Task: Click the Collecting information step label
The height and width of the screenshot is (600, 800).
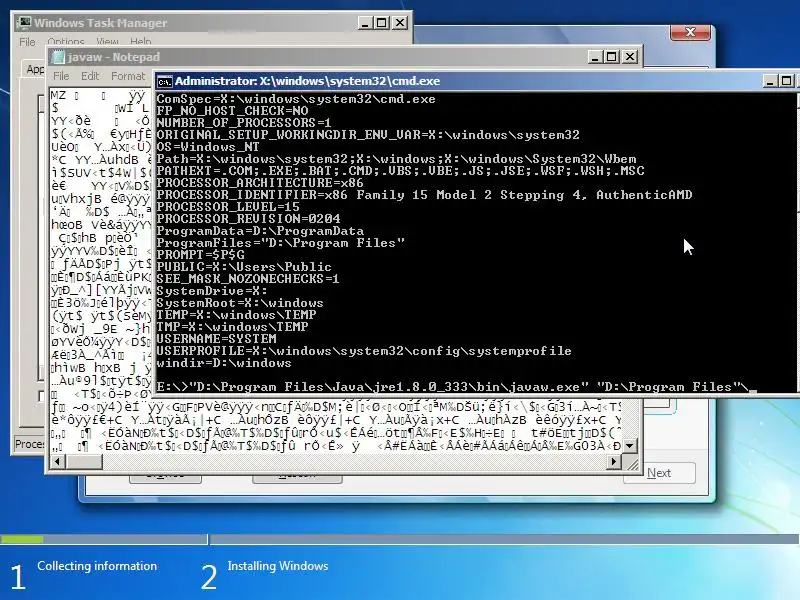Action: coord(97,566)
